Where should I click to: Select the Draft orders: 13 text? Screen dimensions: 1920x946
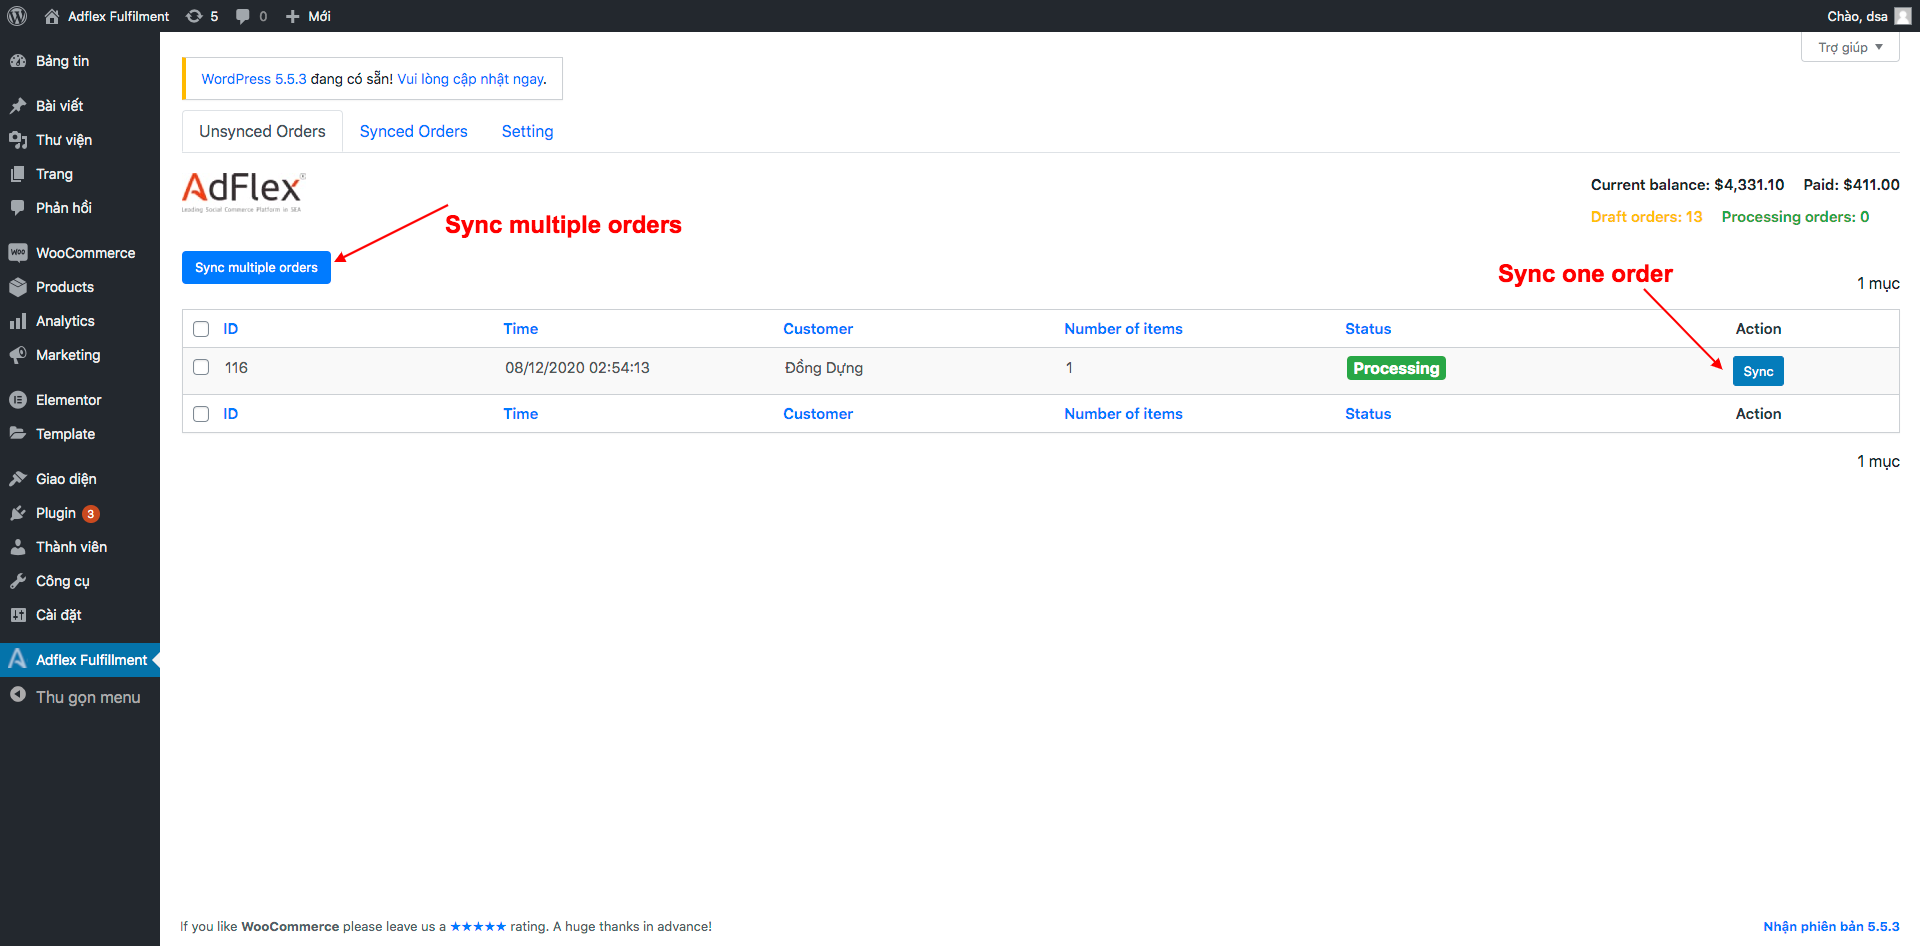pyautogui.click(x=1646, y=217)
